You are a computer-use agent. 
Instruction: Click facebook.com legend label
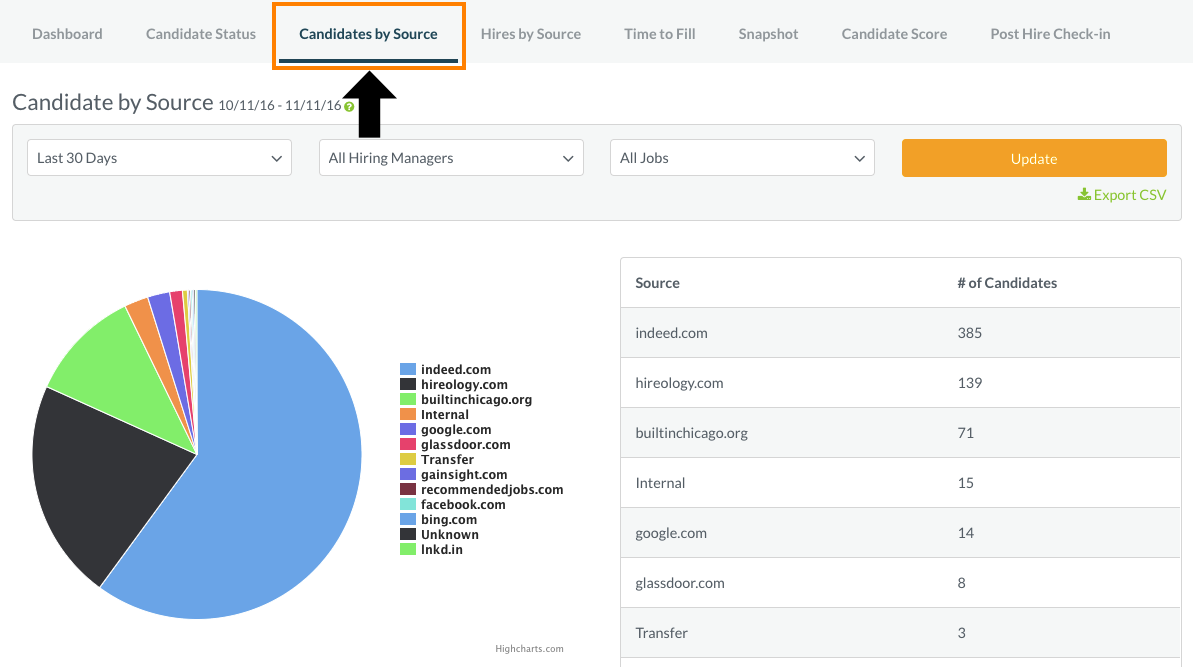(463, 504)
